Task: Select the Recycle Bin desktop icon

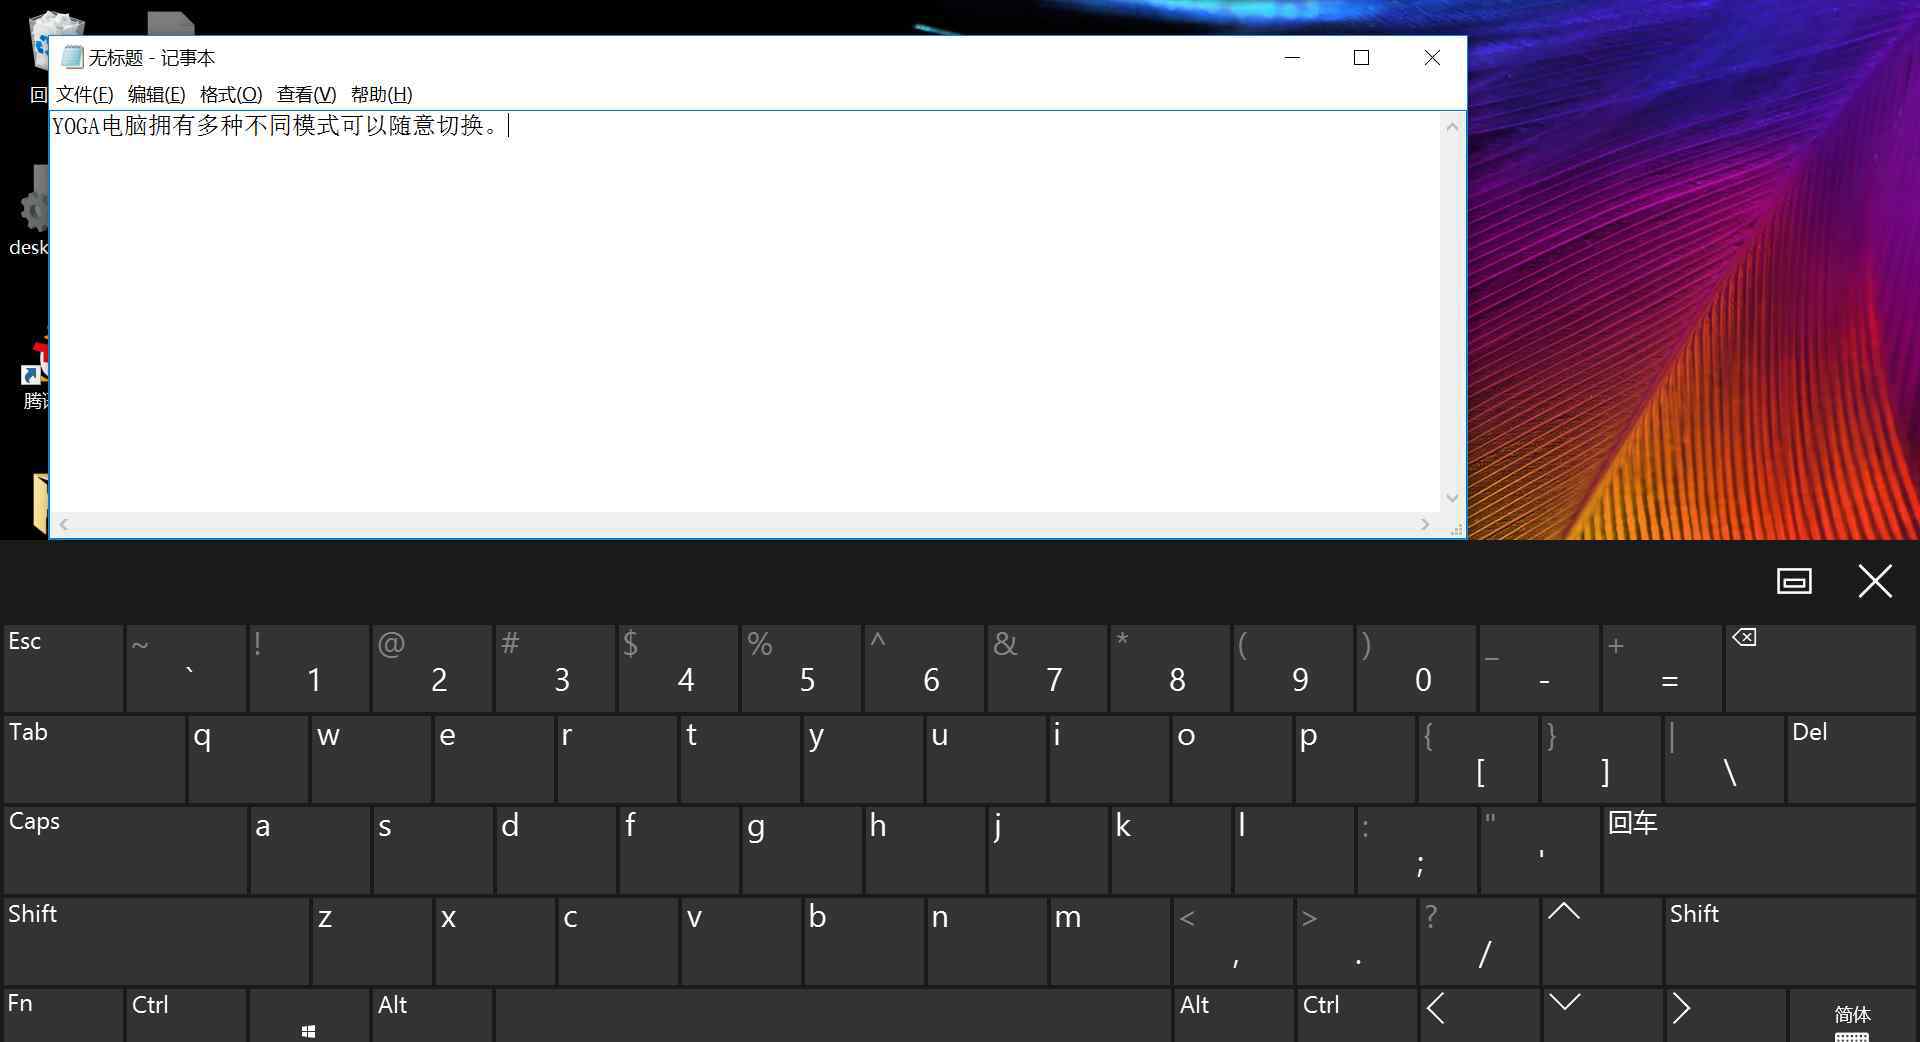Action: point(41,55)
